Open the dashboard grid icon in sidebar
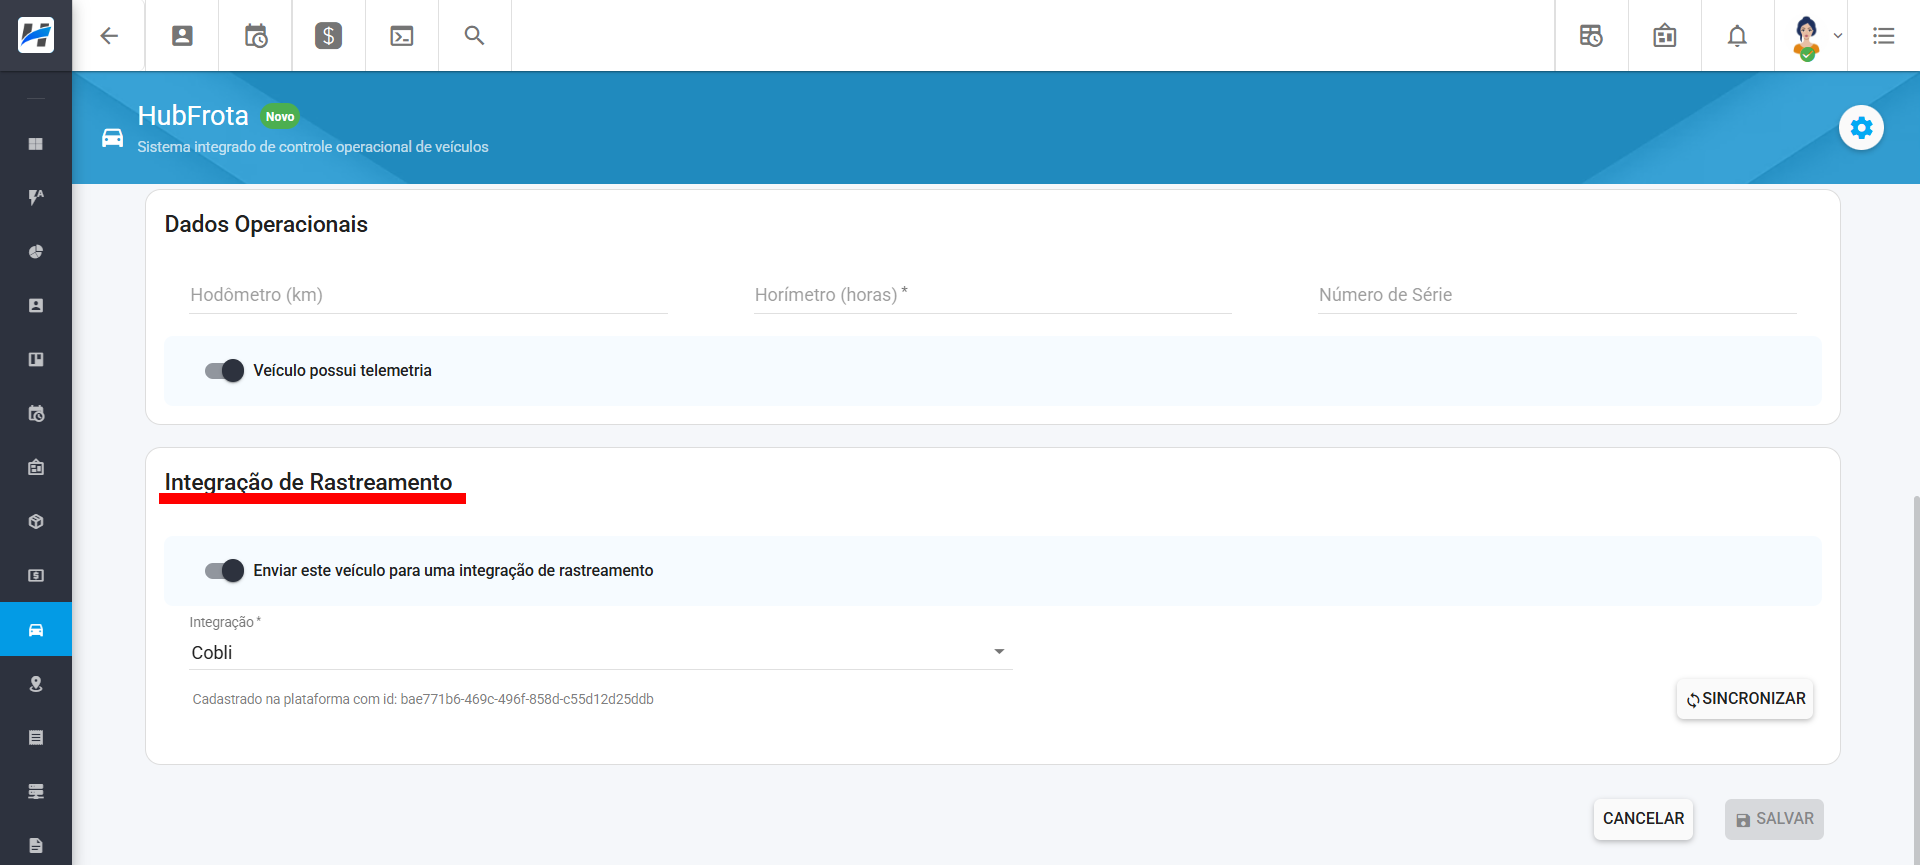This screenshot has width=1920, height=865. [36, 144]
